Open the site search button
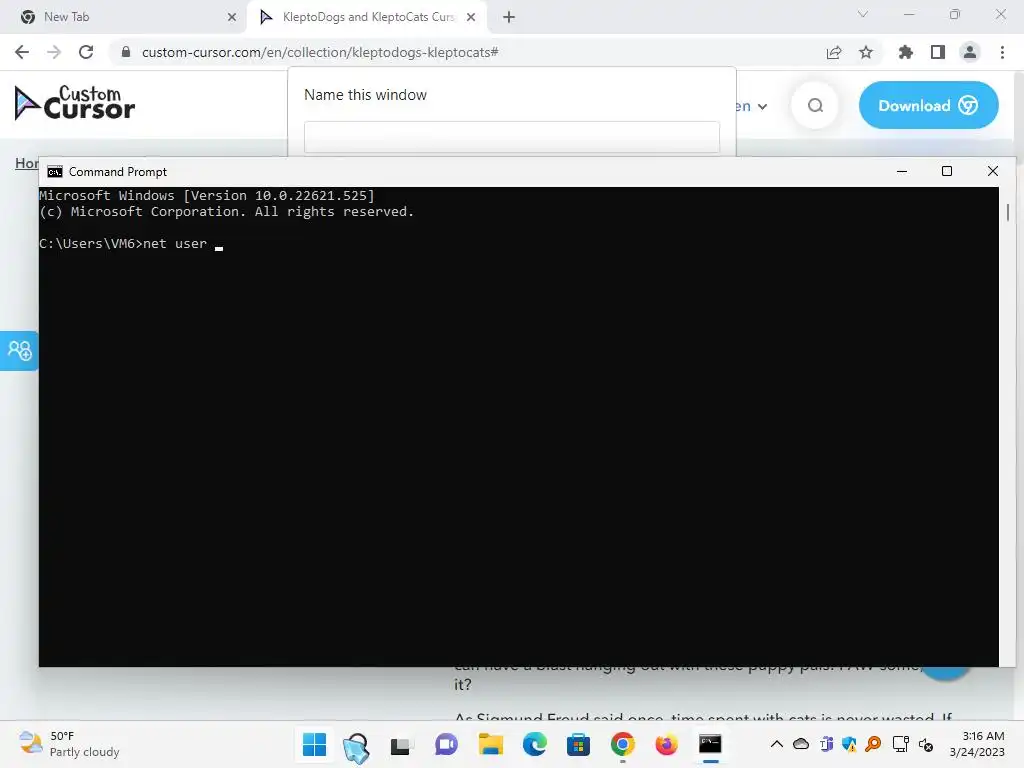The image size is (1024, 768). point(815,105)
